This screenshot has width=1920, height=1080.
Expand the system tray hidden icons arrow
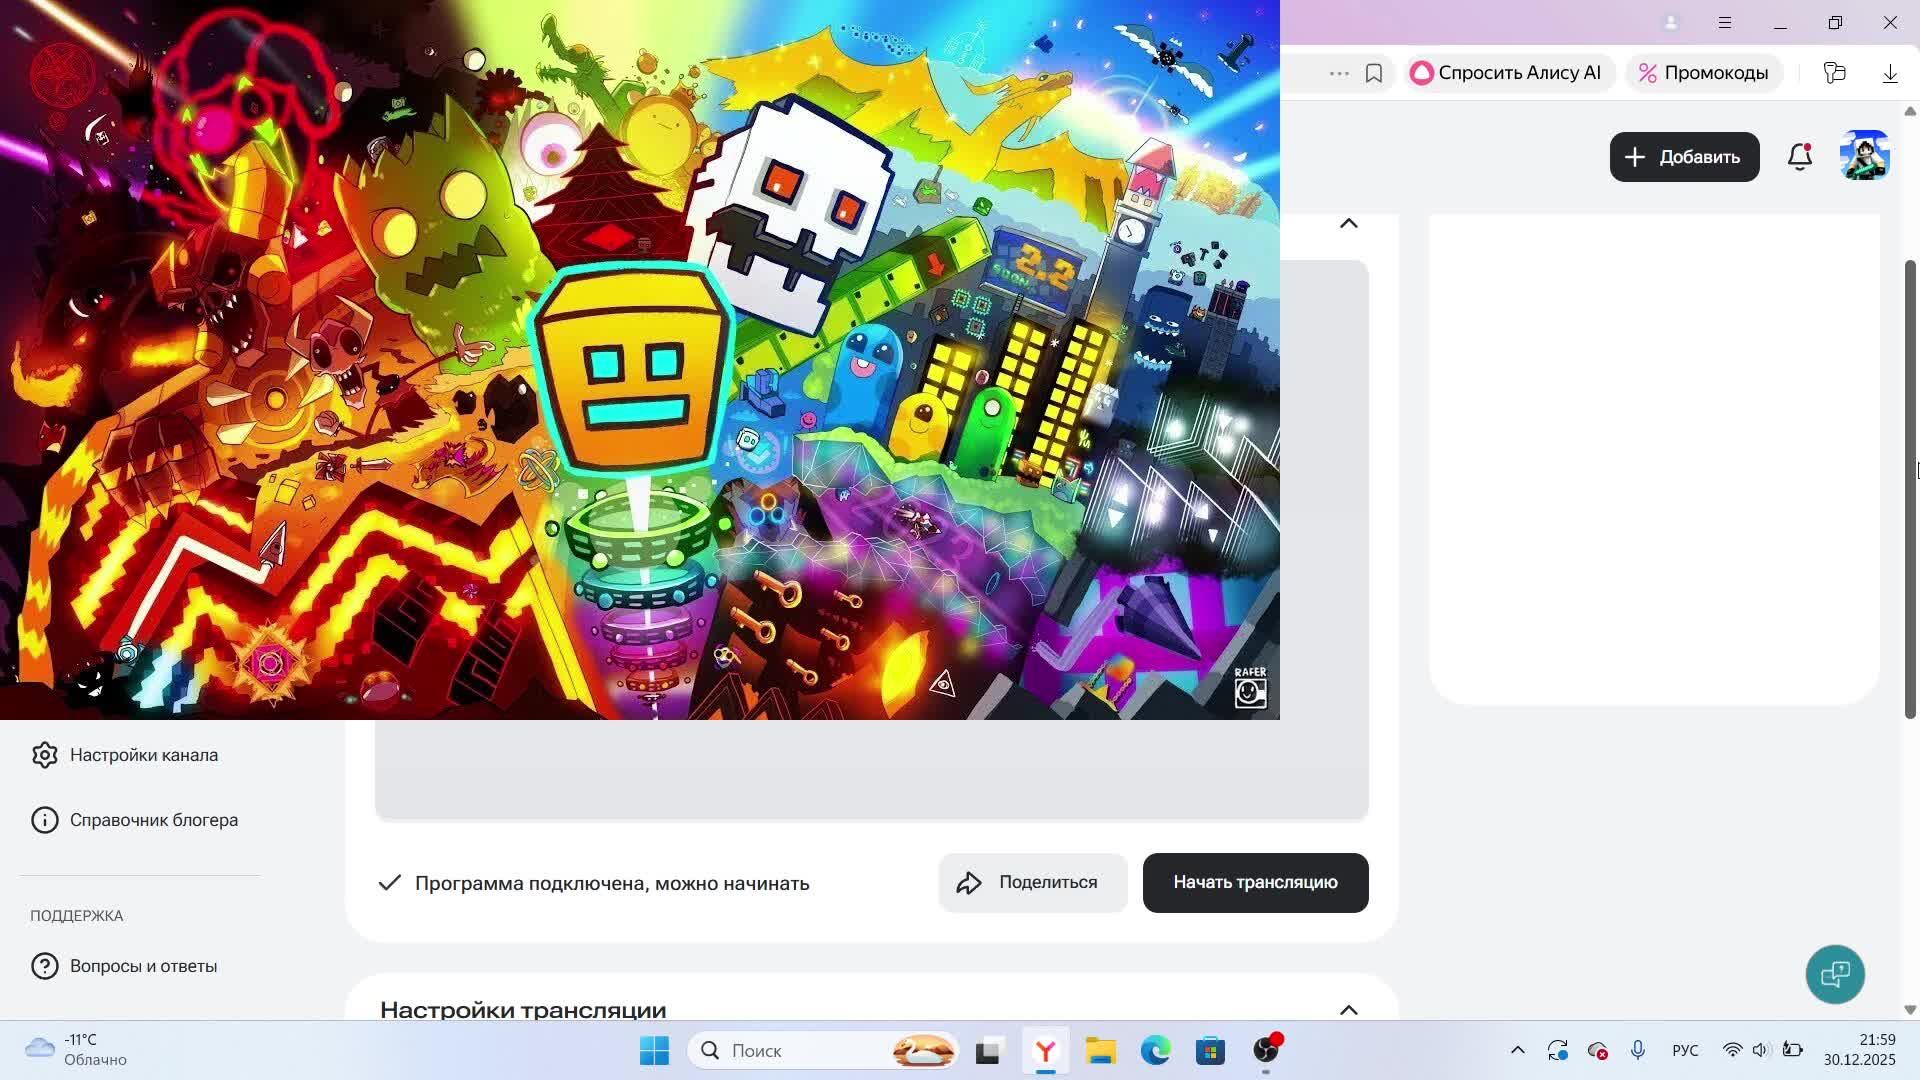pos(1517,1050)
